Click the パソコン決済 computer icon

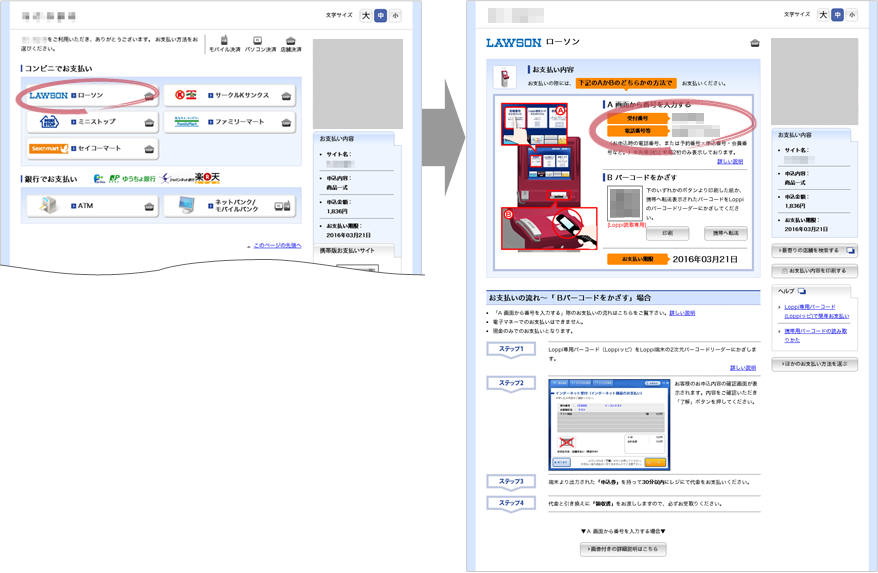(258, 40)
